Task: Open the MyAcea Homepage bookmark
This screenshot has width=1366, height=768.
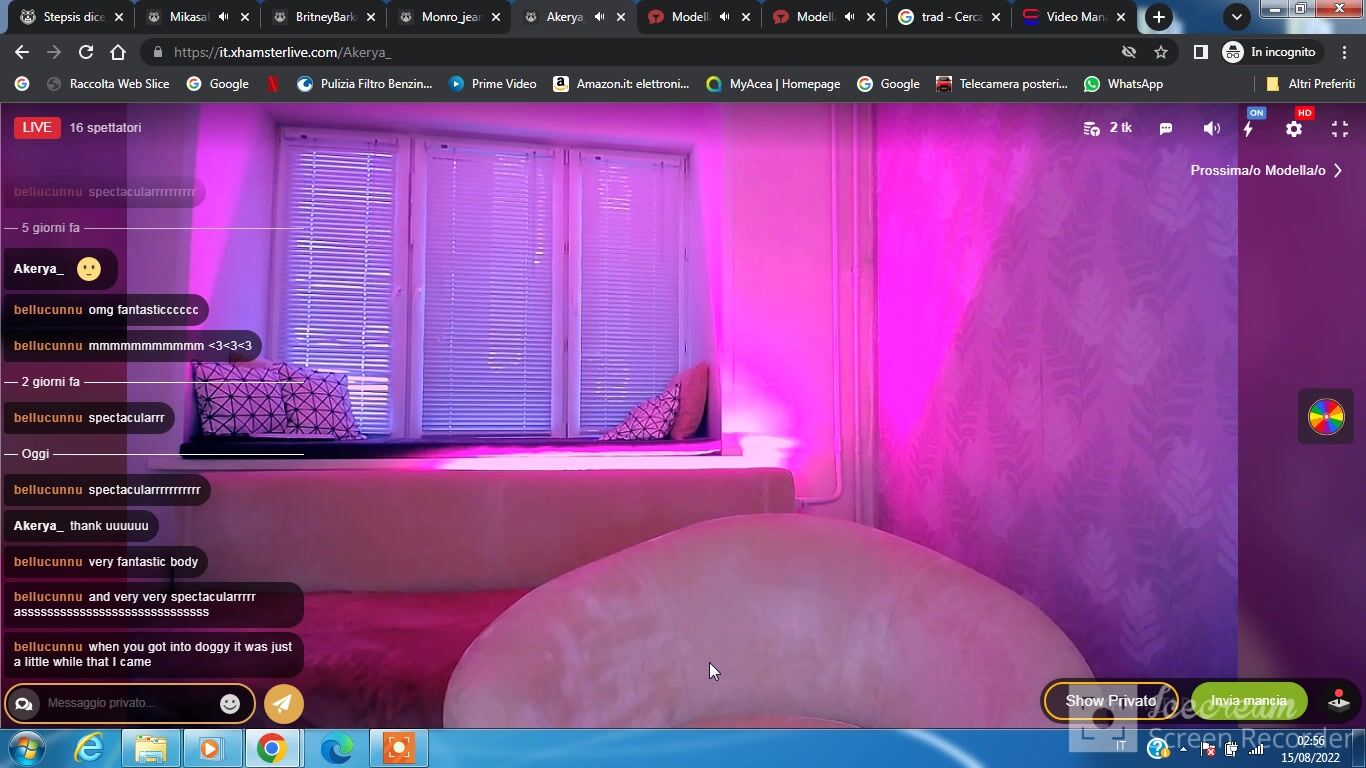Action: click(x=773, y=84)
